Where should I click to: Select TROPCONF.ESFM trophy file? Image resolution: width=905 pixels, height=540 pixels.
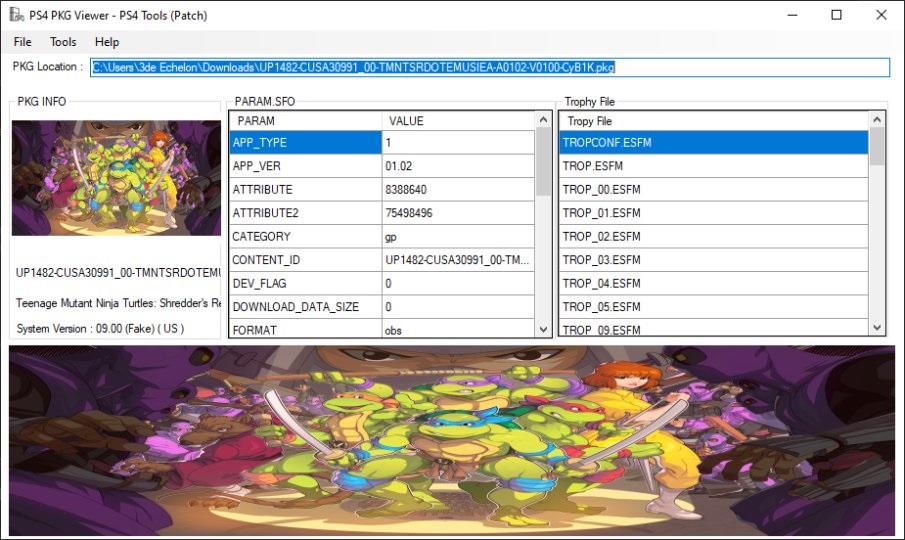(x=713, y=142)
